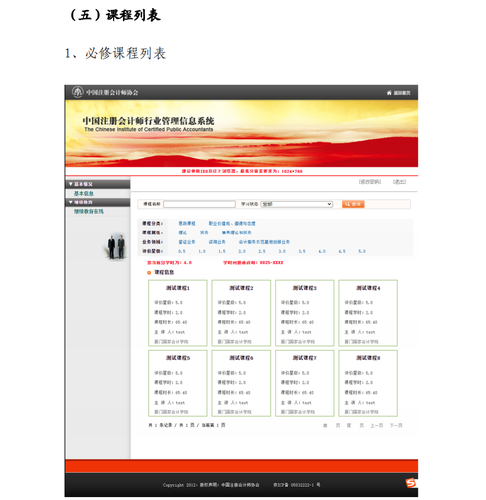Select star rating 1.0
This screenshot has height=500, width=486.
pos(202,251)
